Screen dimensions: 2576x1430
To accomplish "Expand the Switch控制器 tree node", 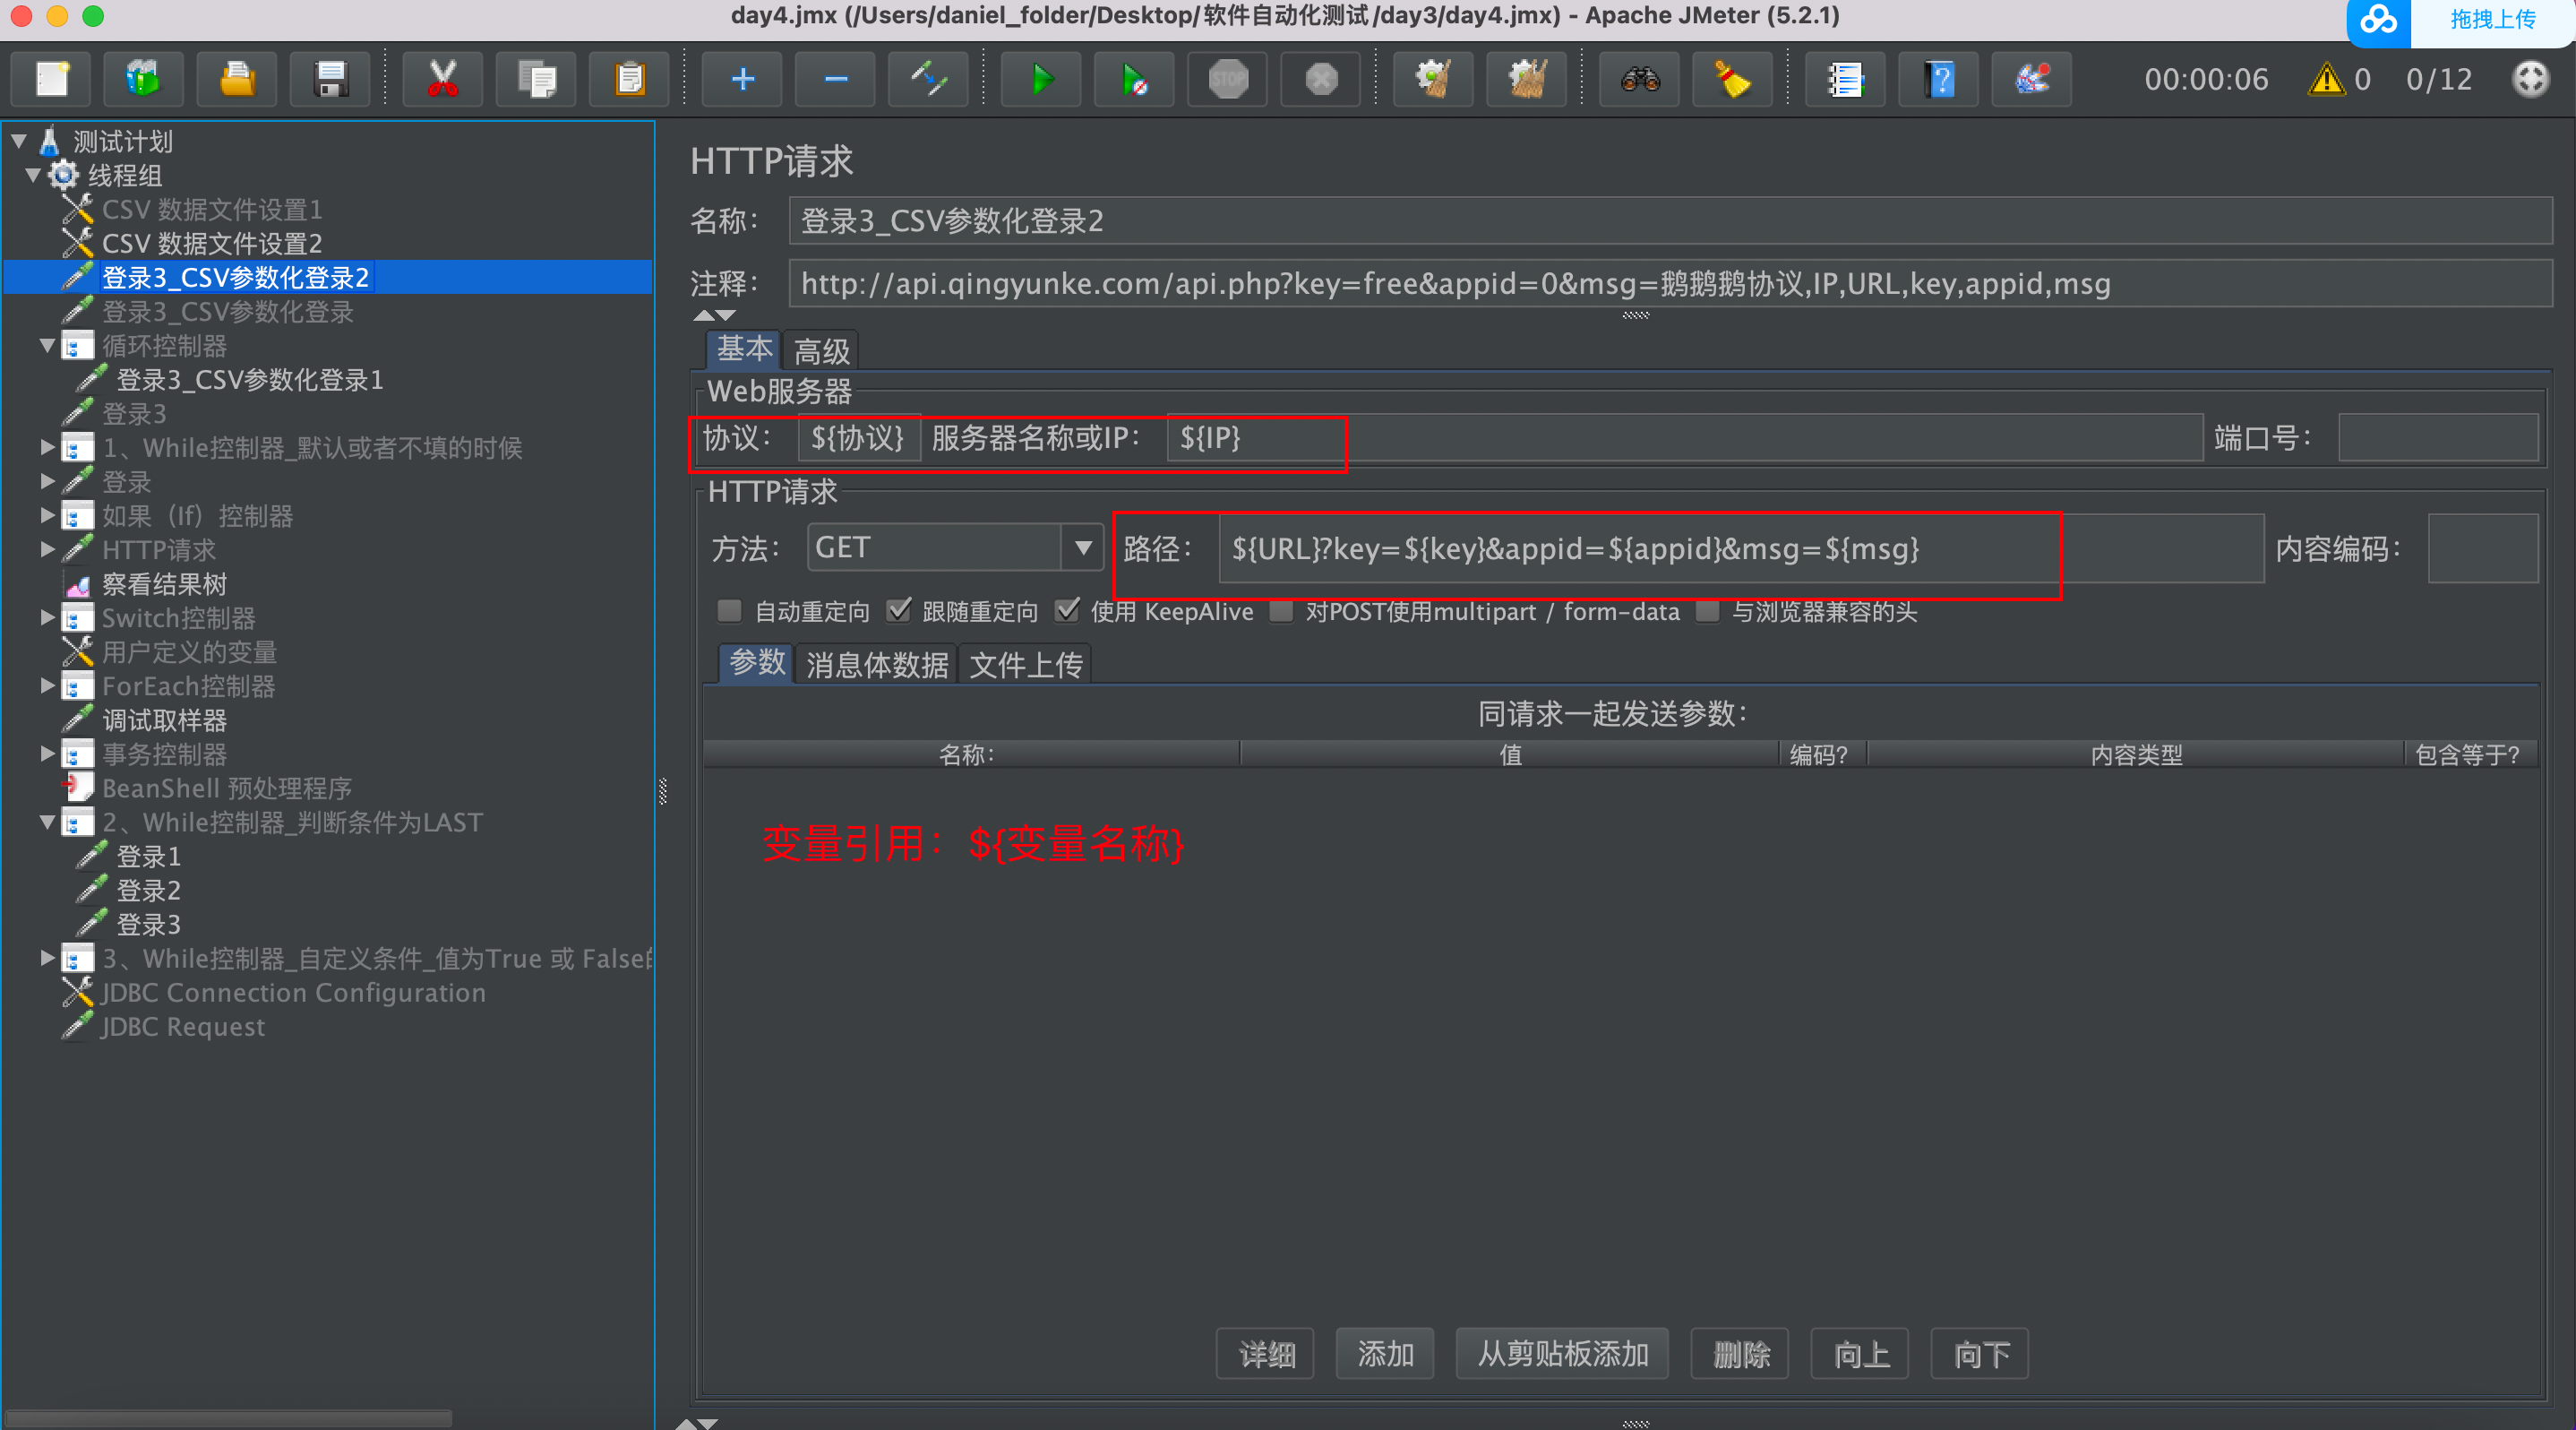I will click(x=47, y=618).
